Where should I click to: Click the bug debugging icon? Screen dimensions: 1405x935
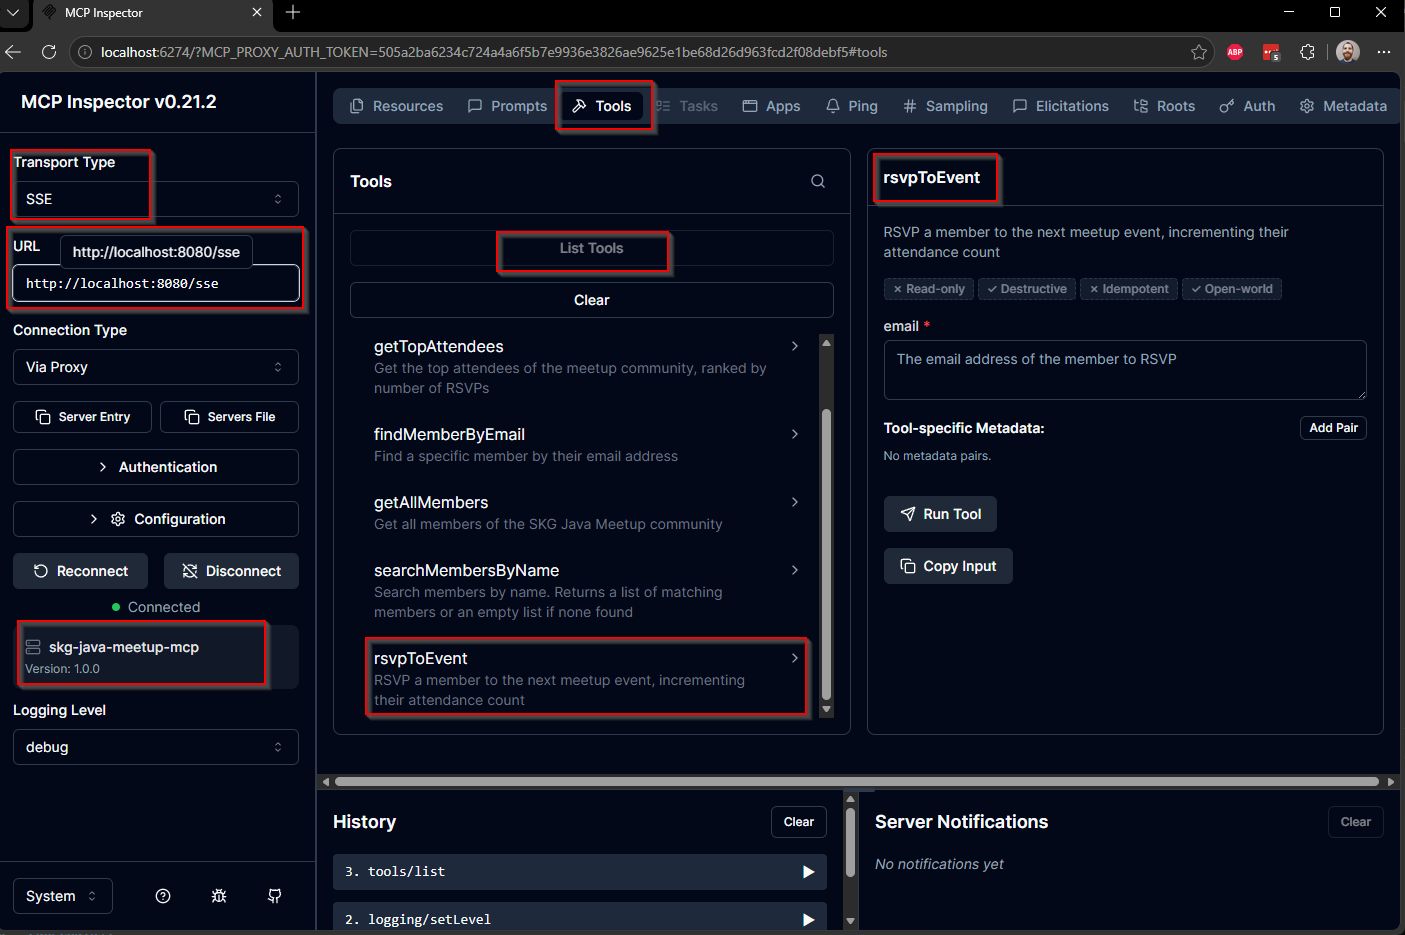(x=219, y=896)
